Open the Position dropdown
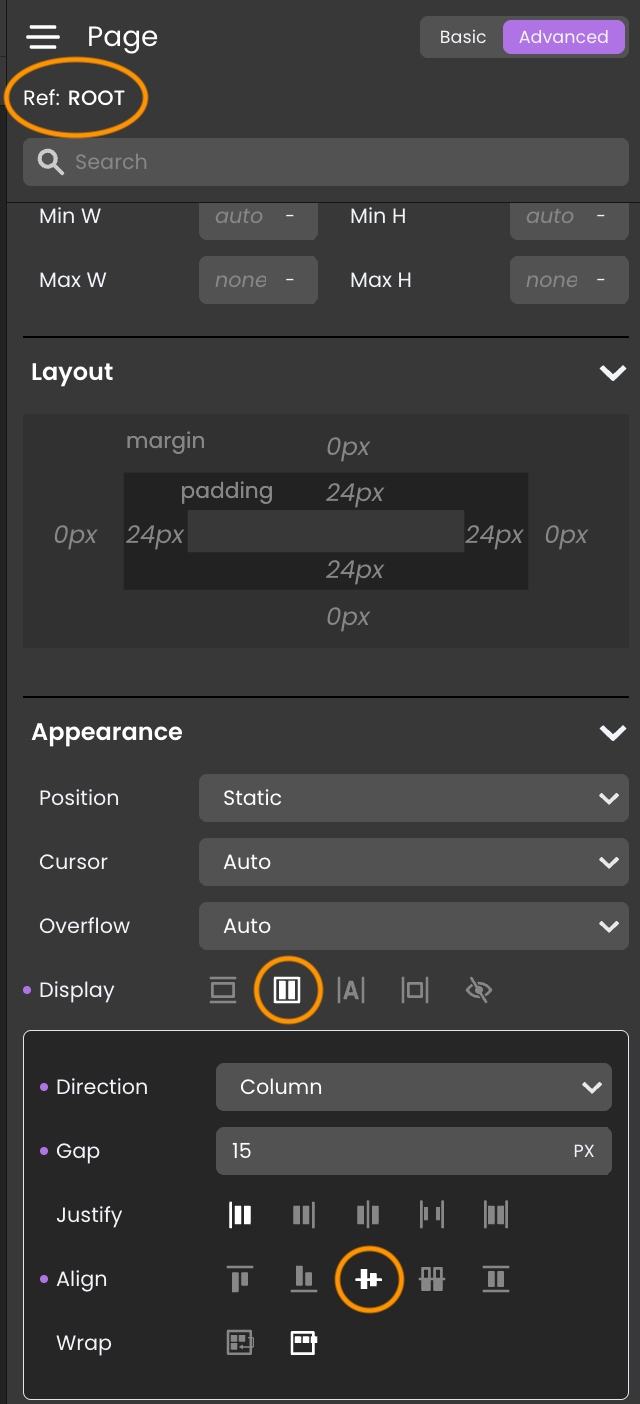The height and width of the screenshot is (1404, 640). tap(413, 798)
